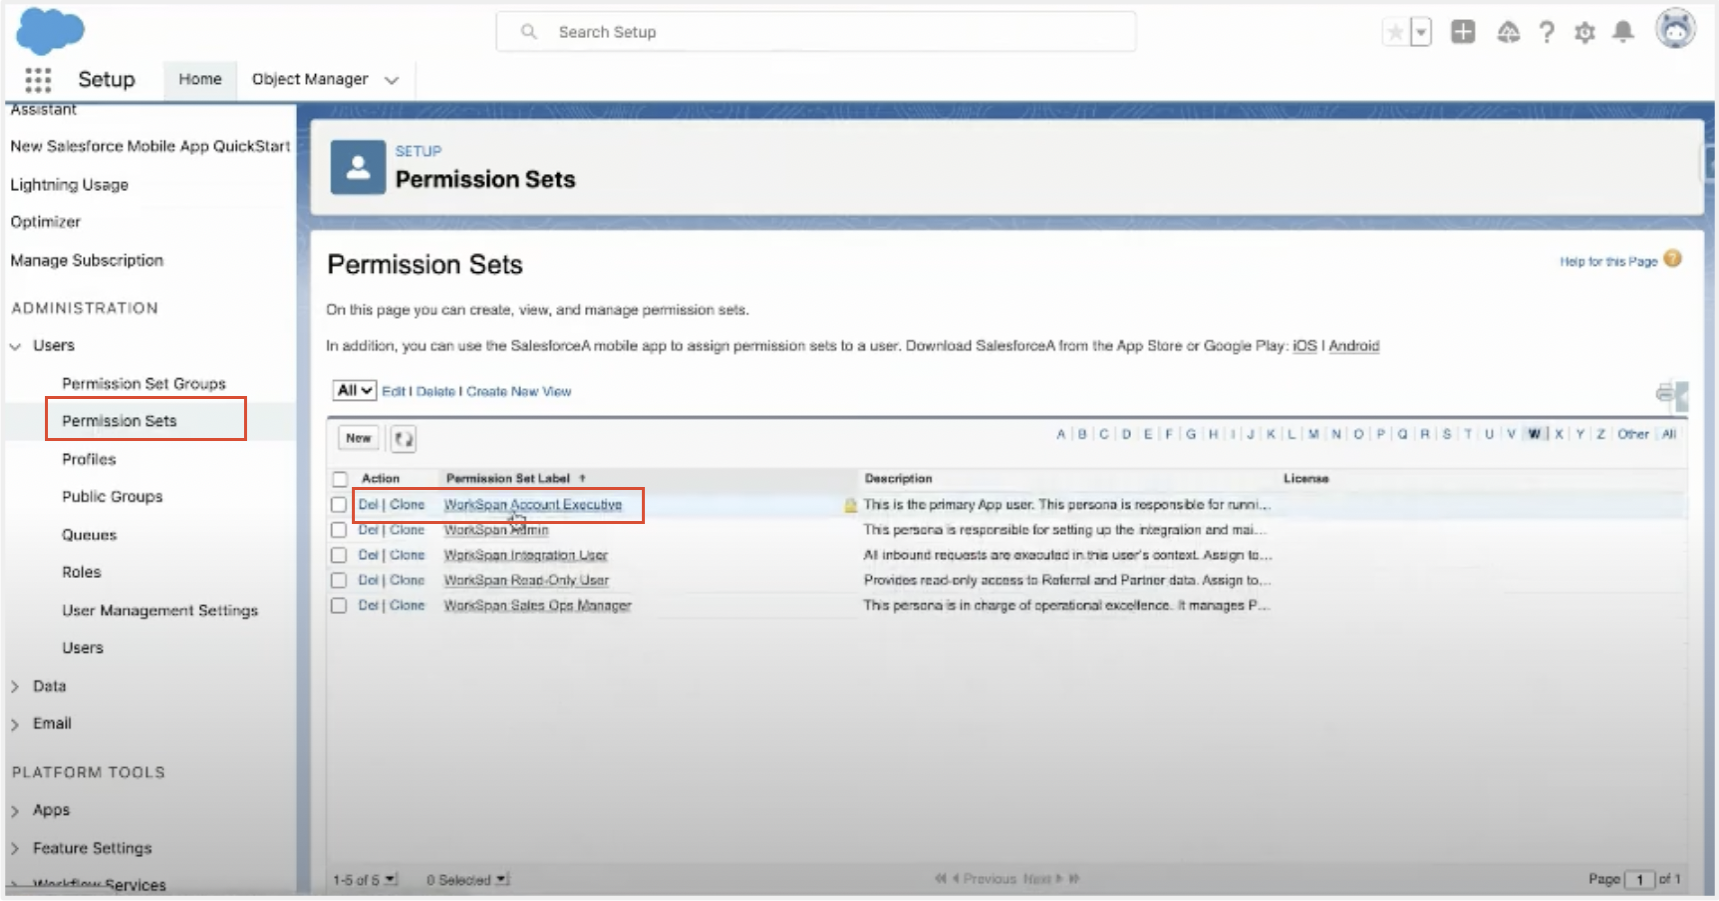
Task: Toggle the select-all checkbox in header
Action: 340,479
